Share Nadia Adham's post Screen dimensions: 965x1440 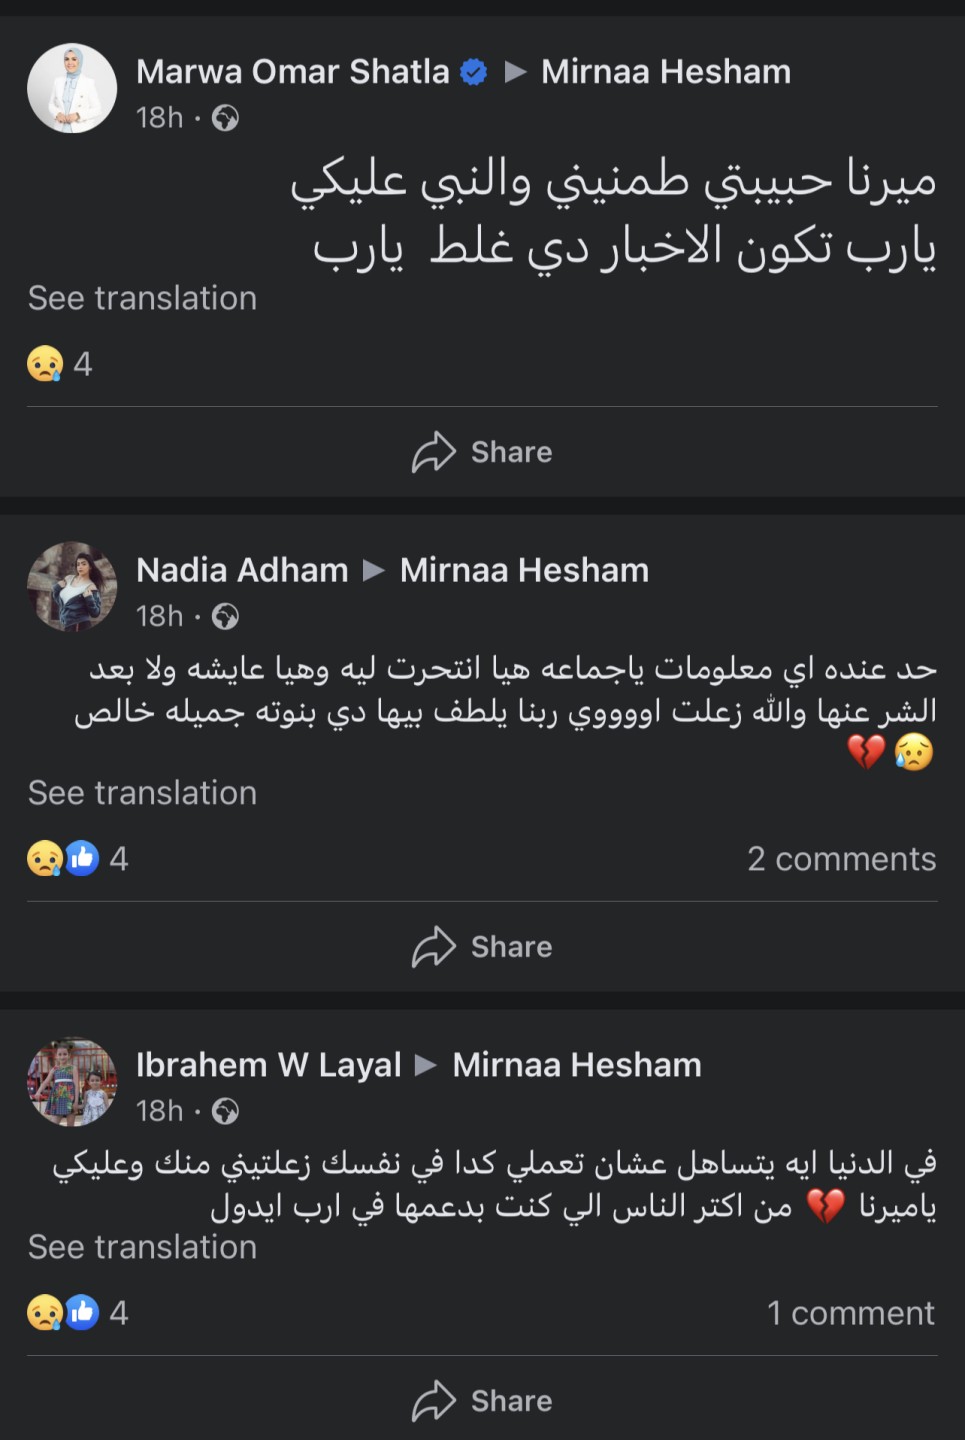coord(482,947)
